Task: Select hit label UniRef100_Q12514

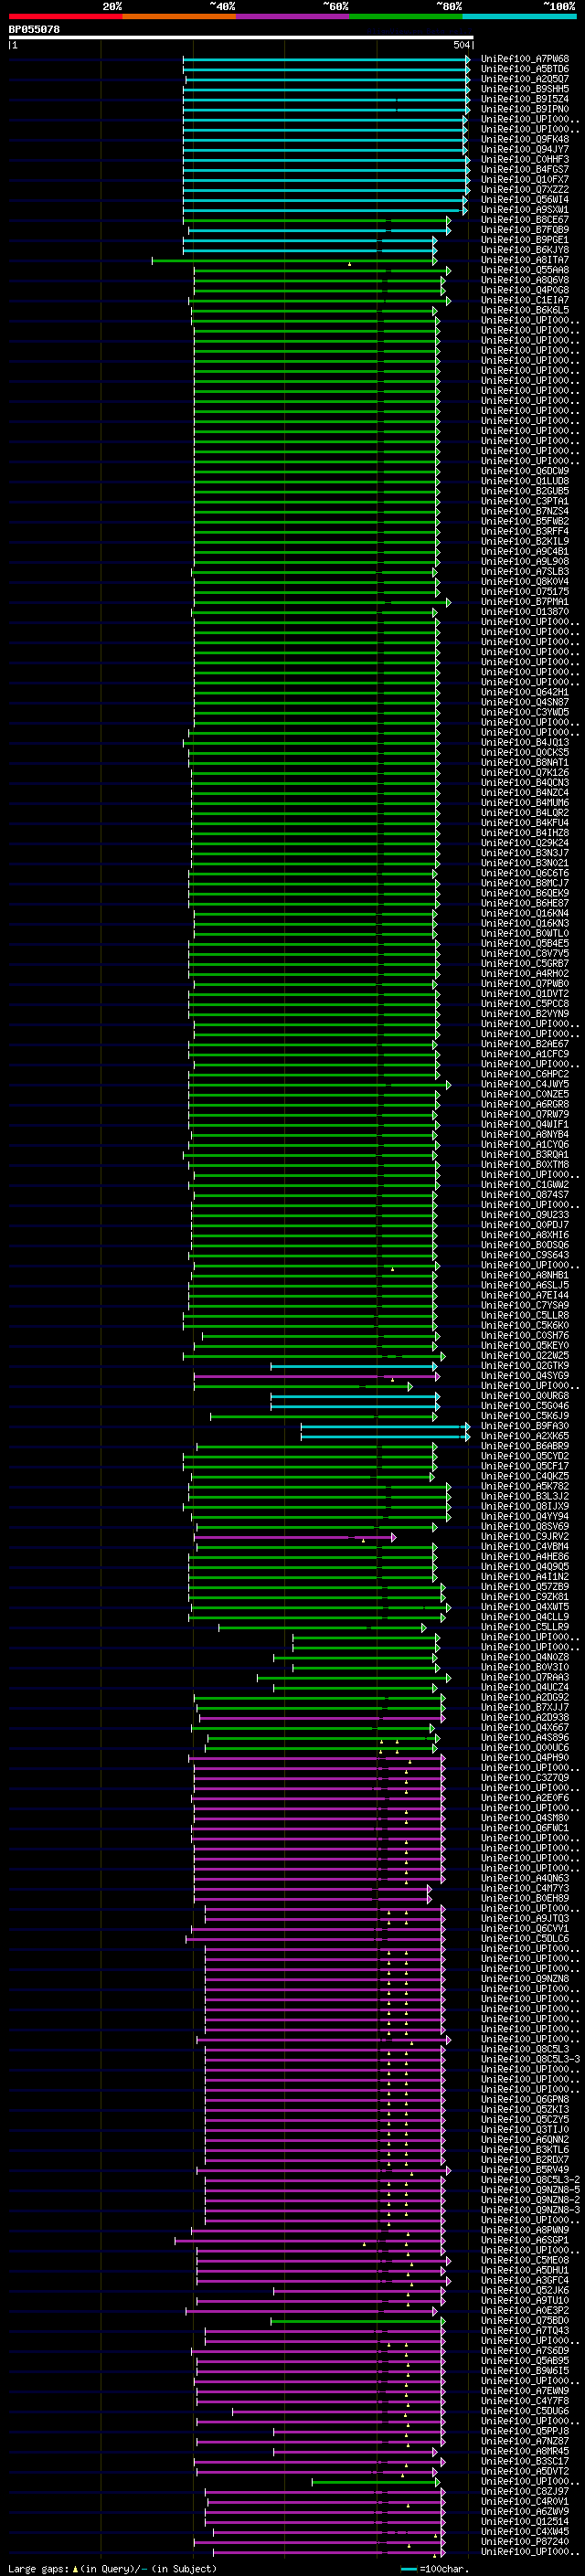Action: click(x=525, y=2521)
